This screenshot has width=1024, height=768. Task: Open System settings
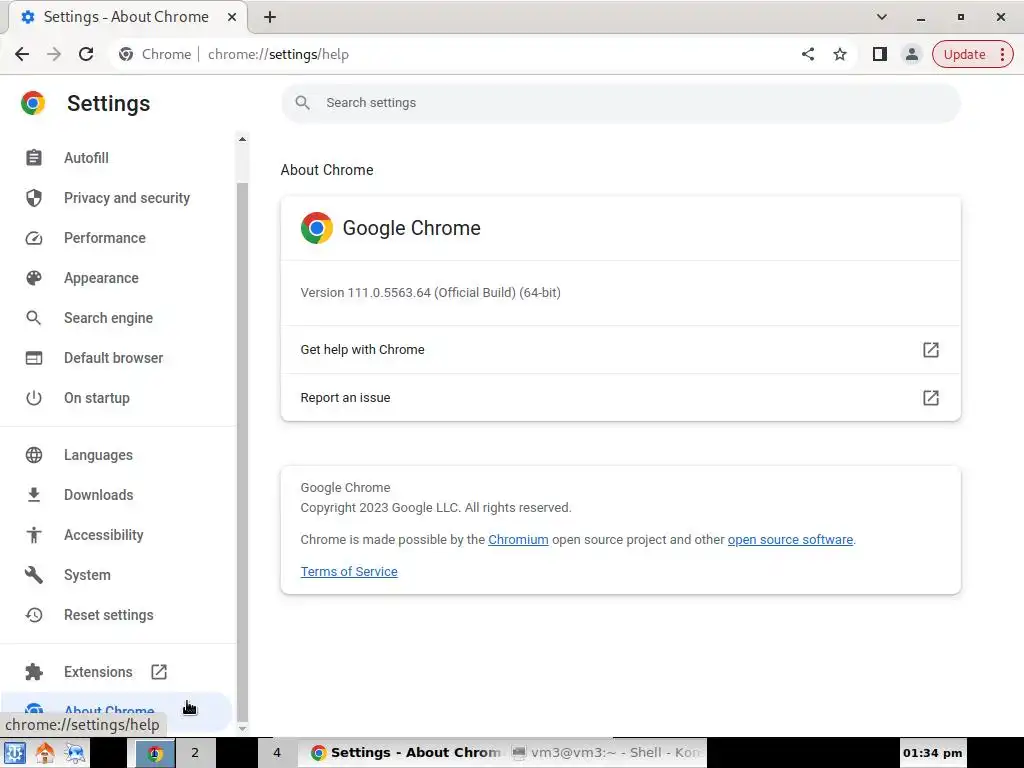click(x=87, y=575)
